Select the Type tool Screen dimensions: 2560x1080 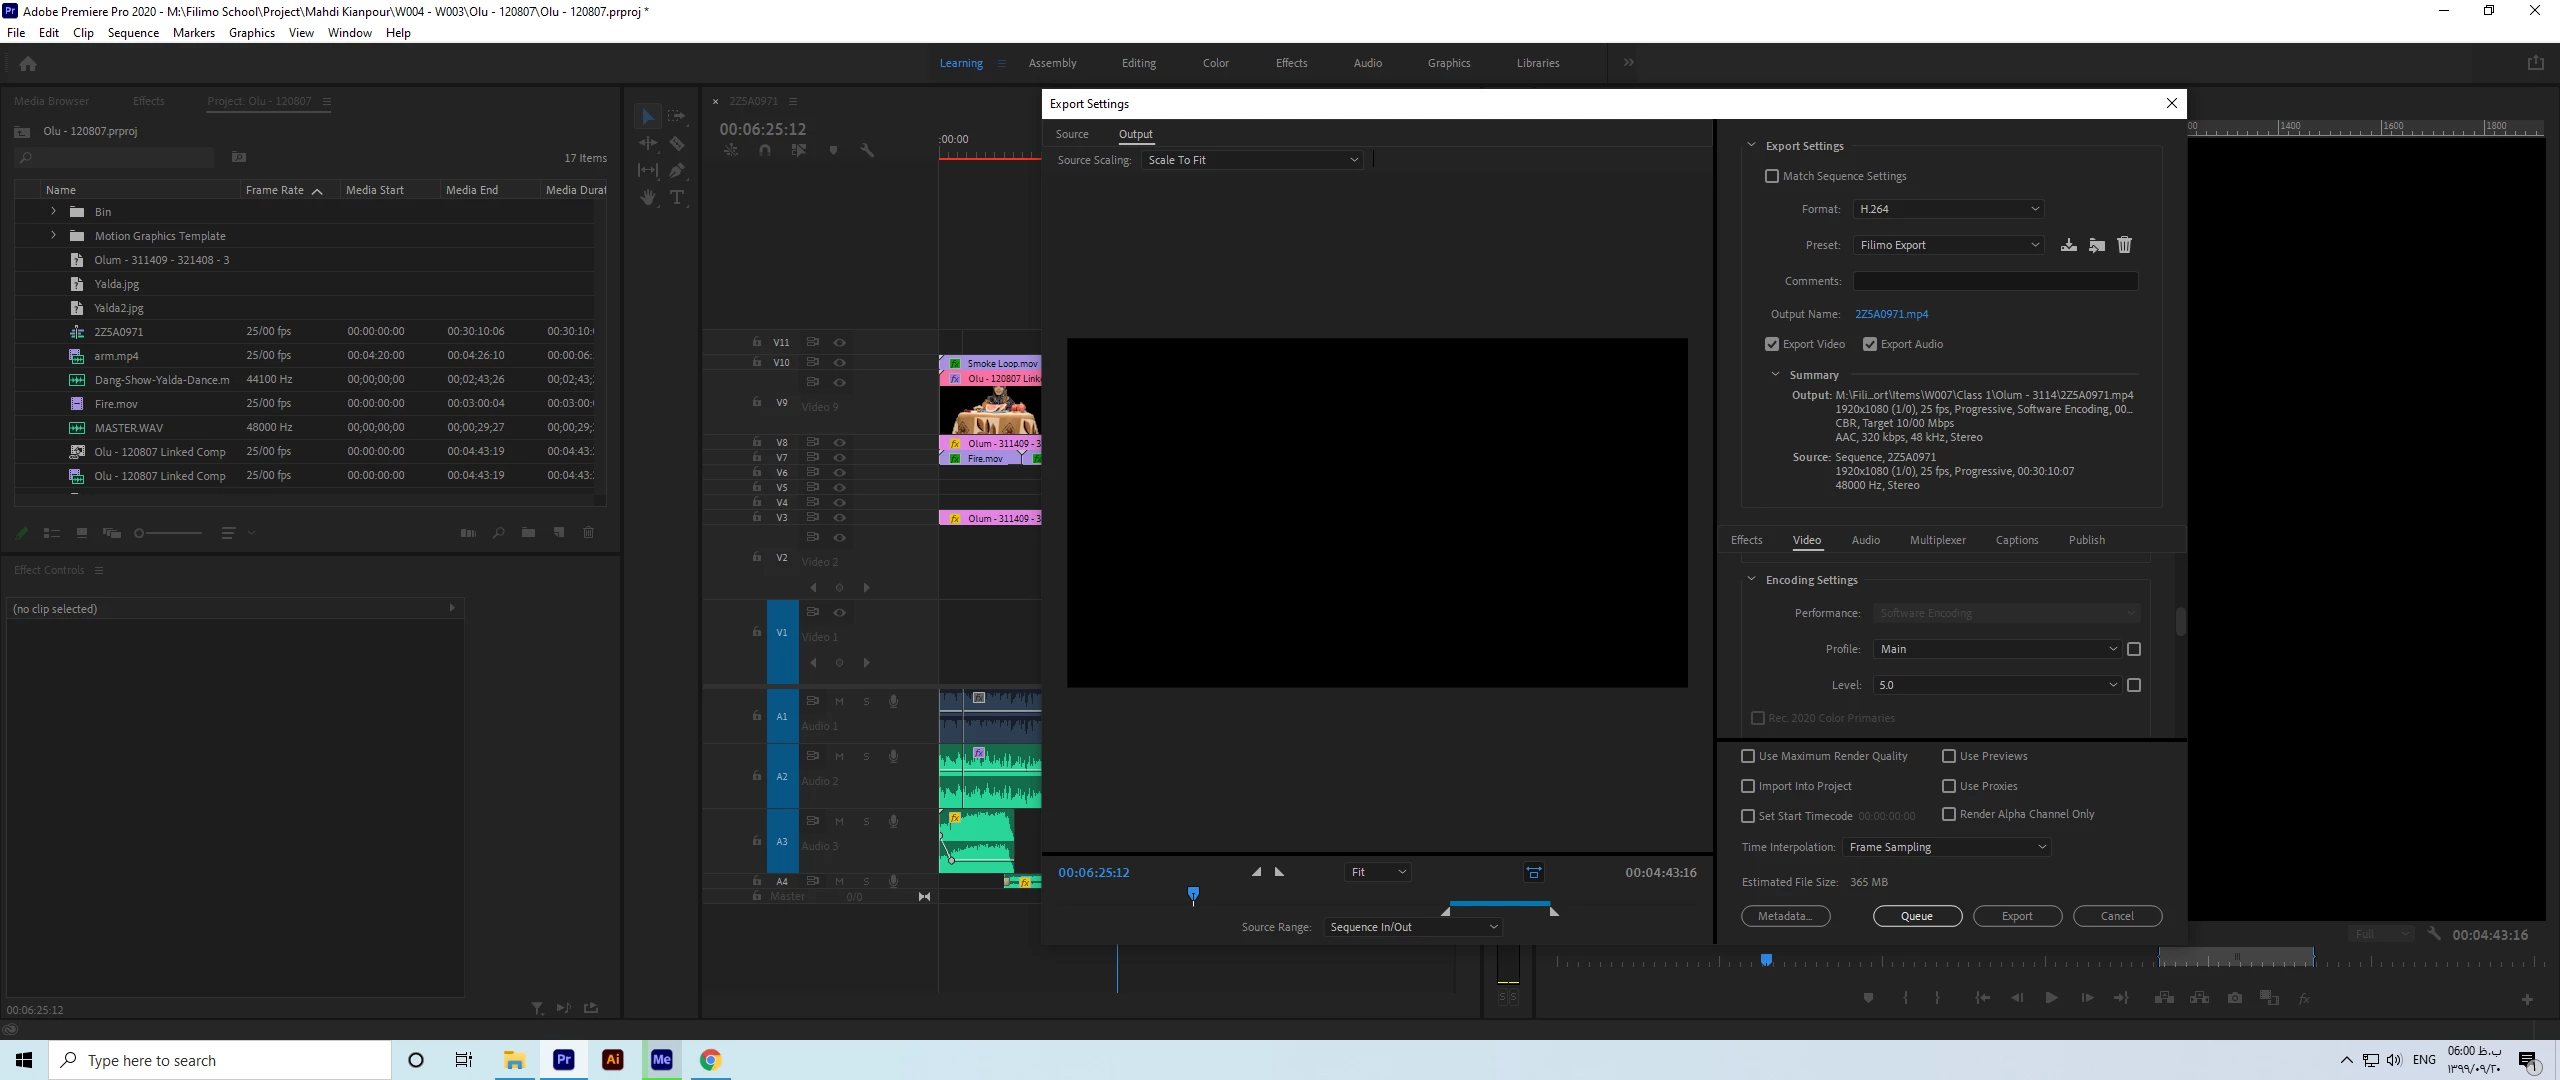677,197
